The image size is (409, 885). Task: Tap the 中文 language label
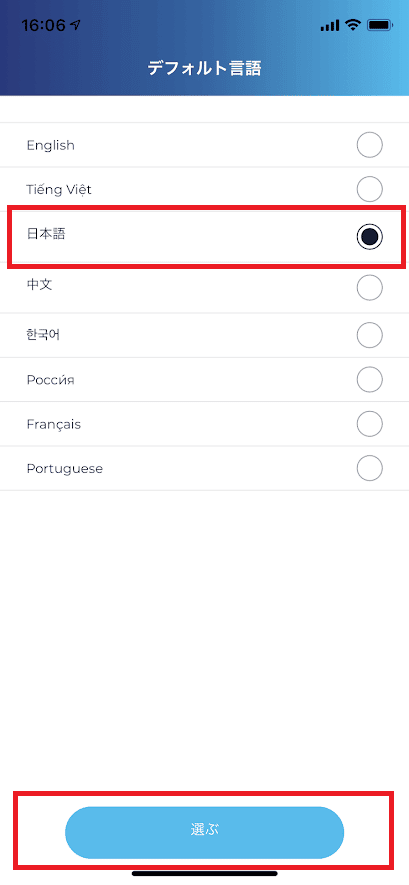pyautogui.click(x=39, y=284)
